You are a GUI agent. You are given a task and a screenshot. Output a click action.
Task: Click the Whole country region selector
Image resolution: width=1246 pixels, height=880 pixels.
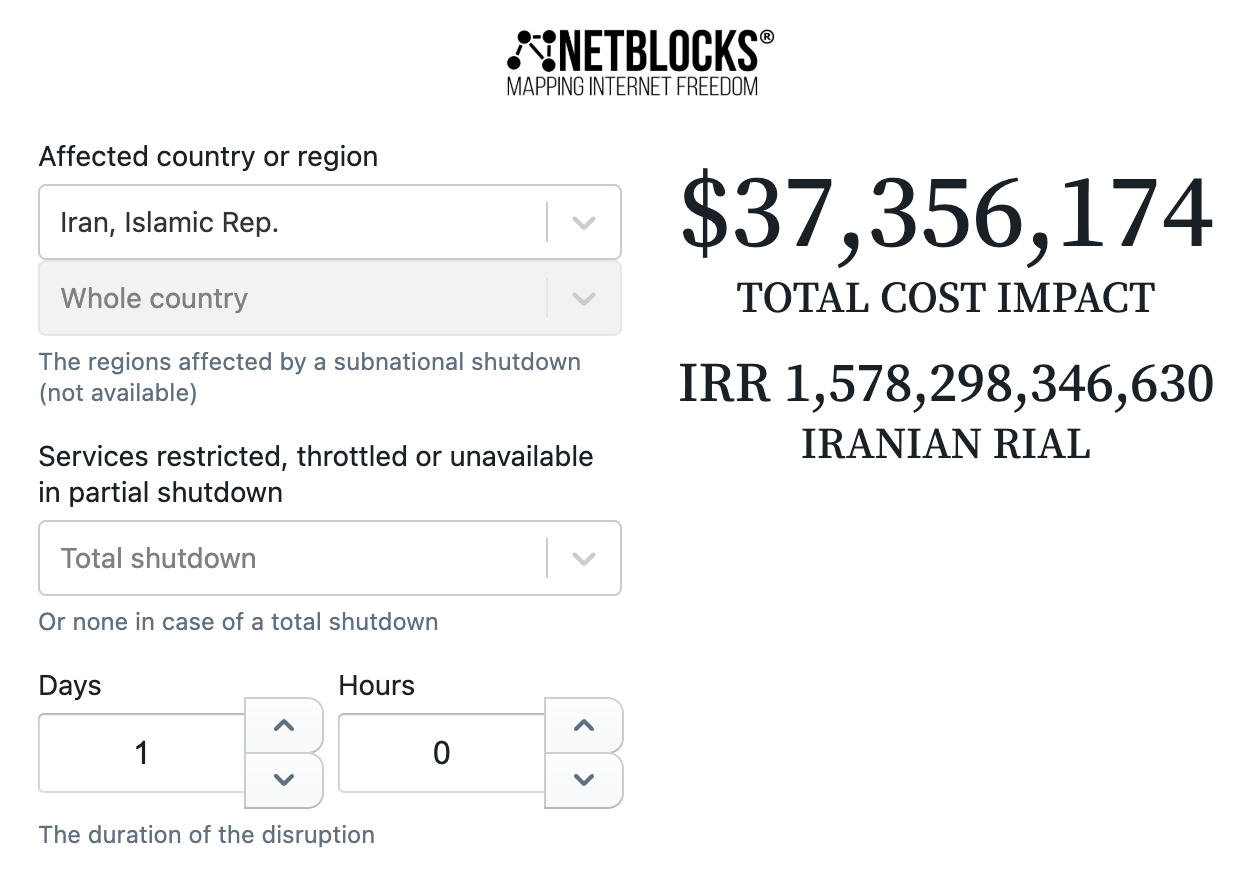click(292, 298)
